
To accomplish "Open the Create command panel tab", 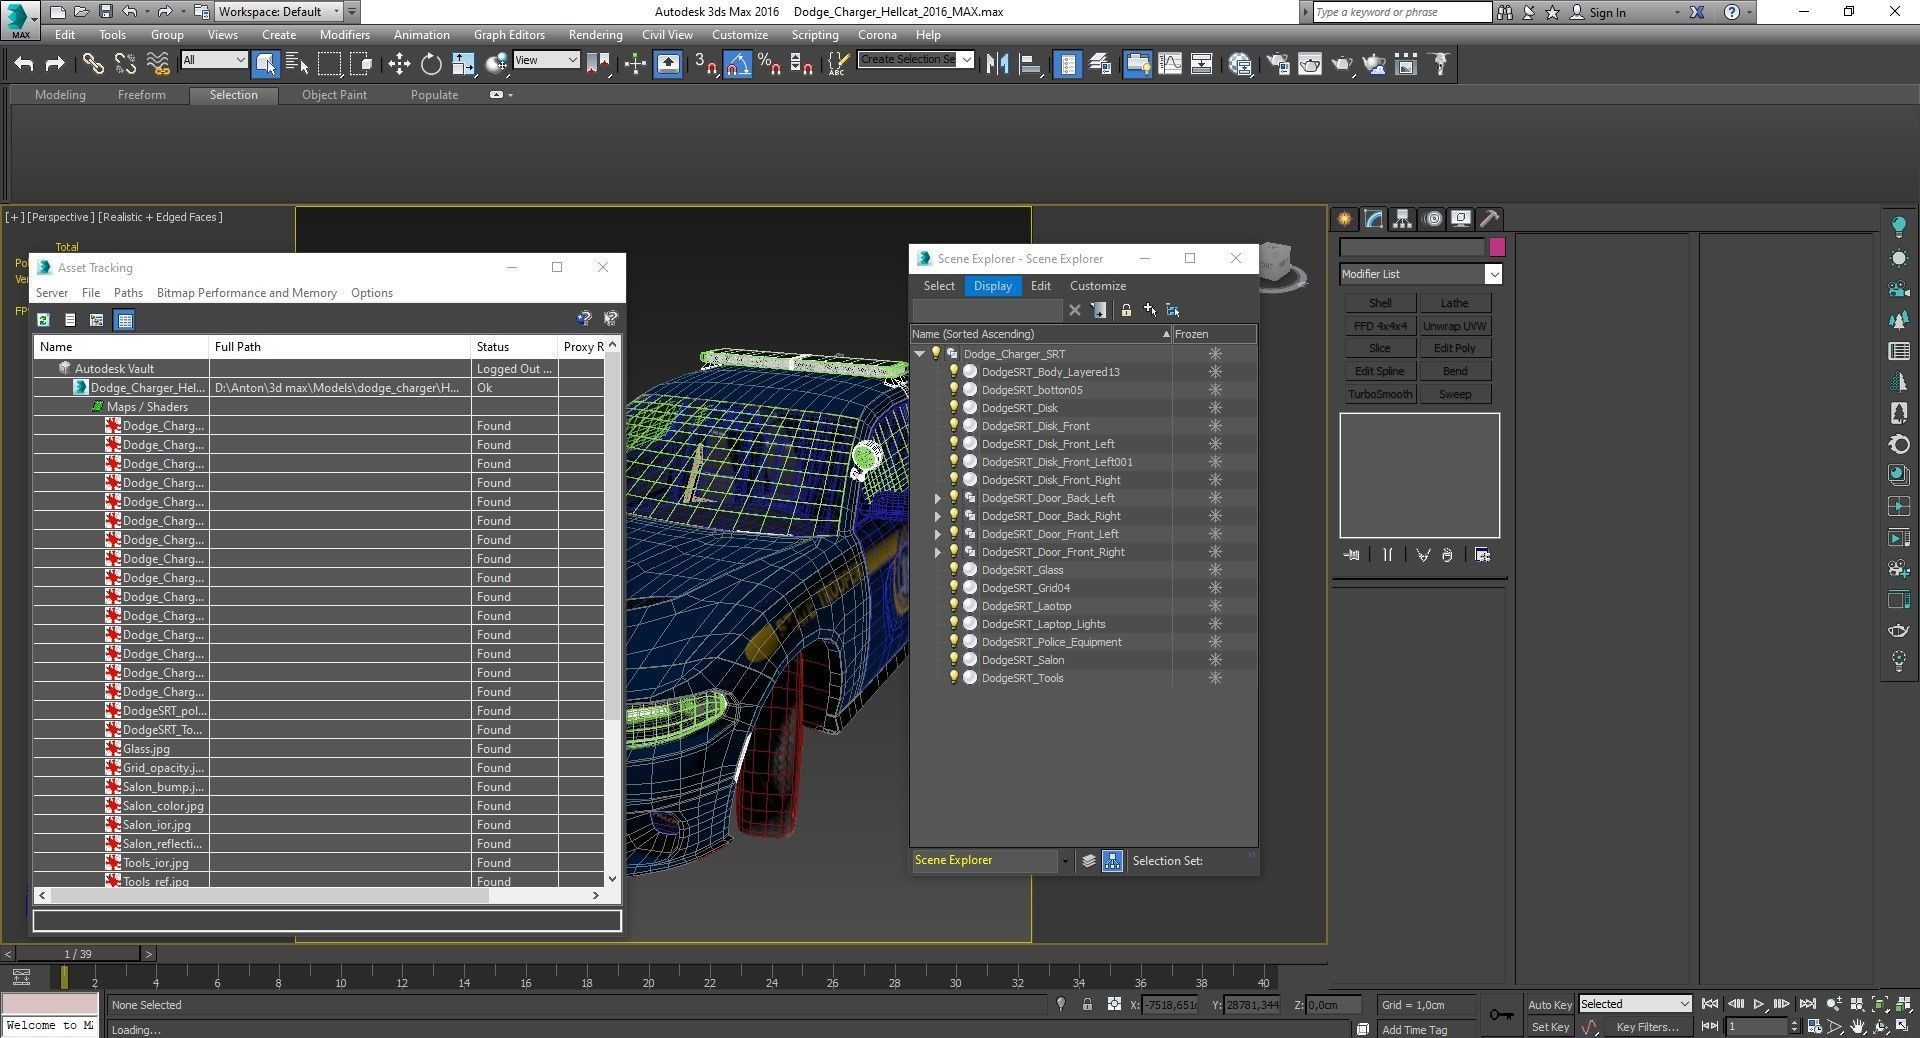I will tap(1345, 219).
